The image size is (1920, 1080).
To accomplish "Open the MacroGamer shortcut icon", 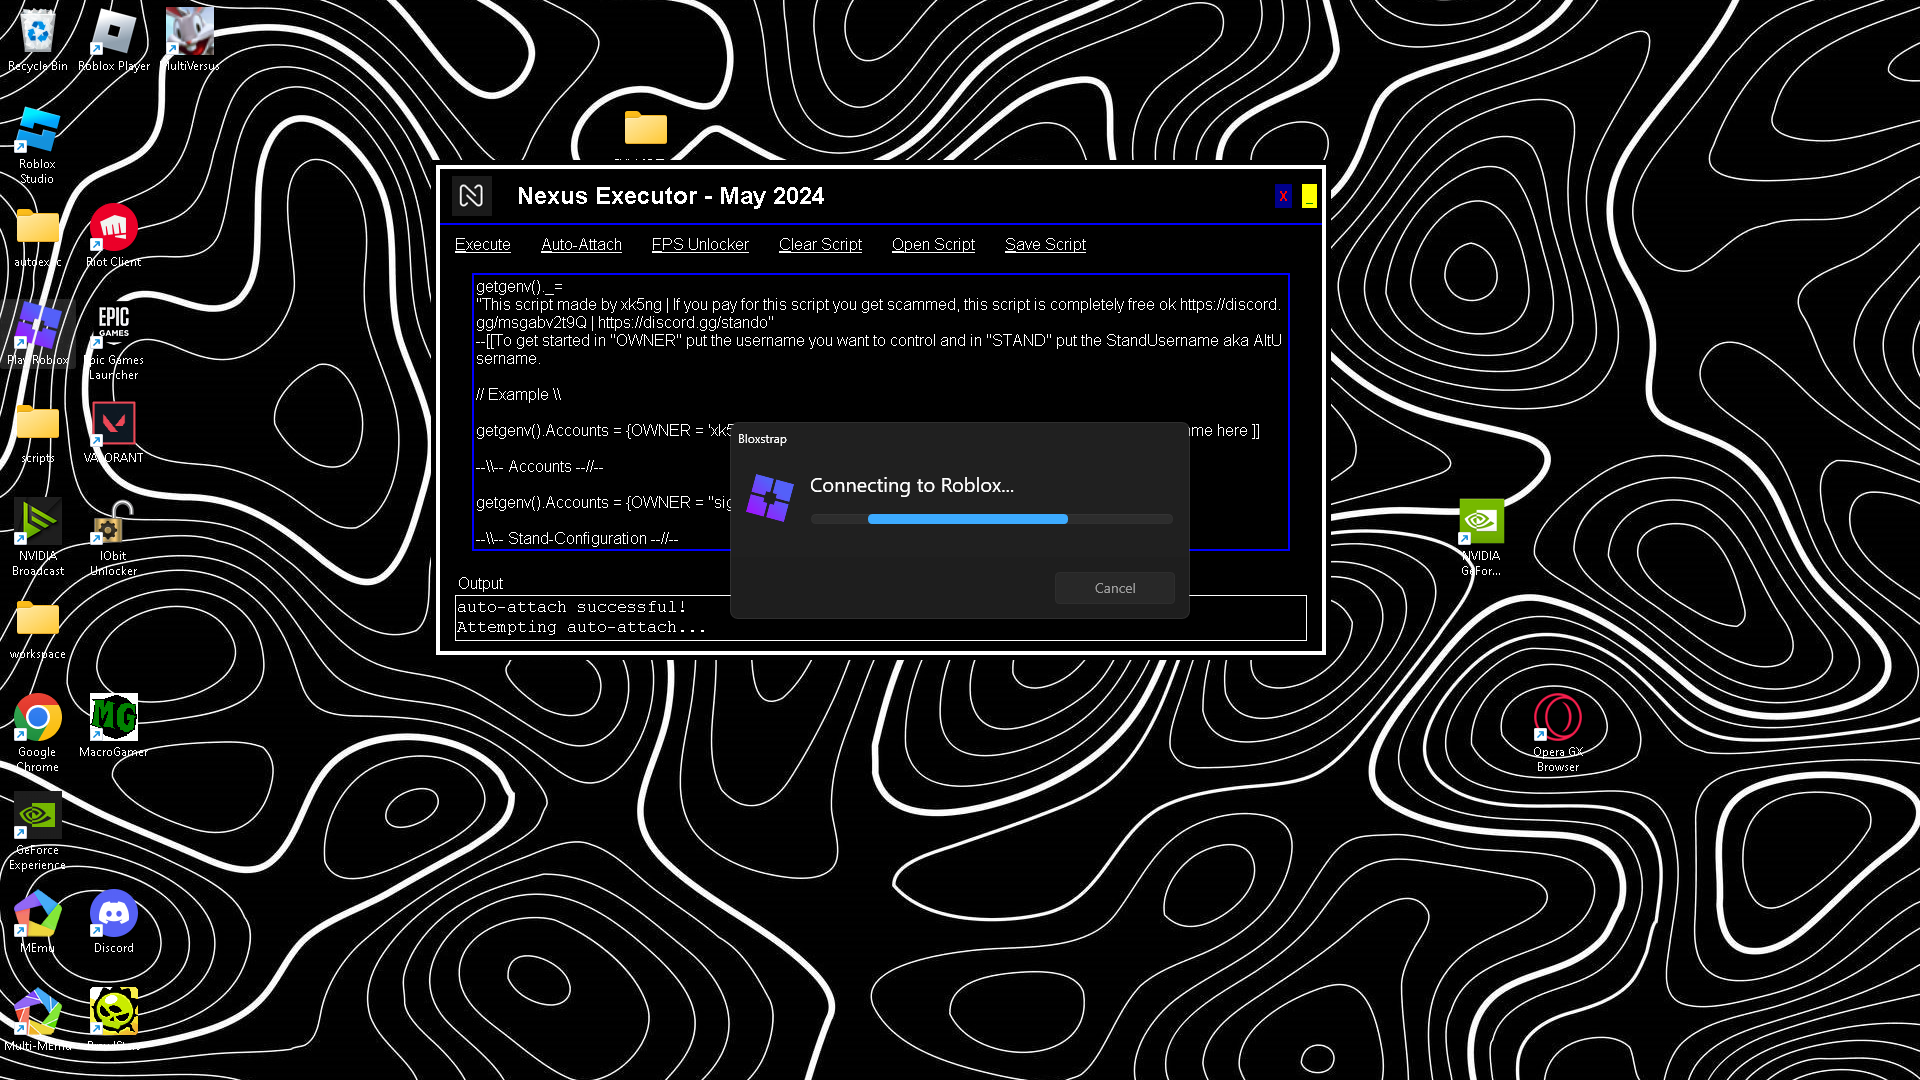I will (113, 718).
